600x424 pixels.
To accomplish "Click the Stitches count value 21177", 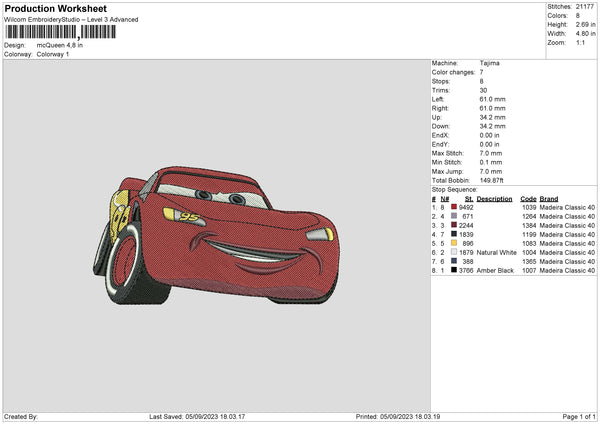I will click(x=586, y=7).
